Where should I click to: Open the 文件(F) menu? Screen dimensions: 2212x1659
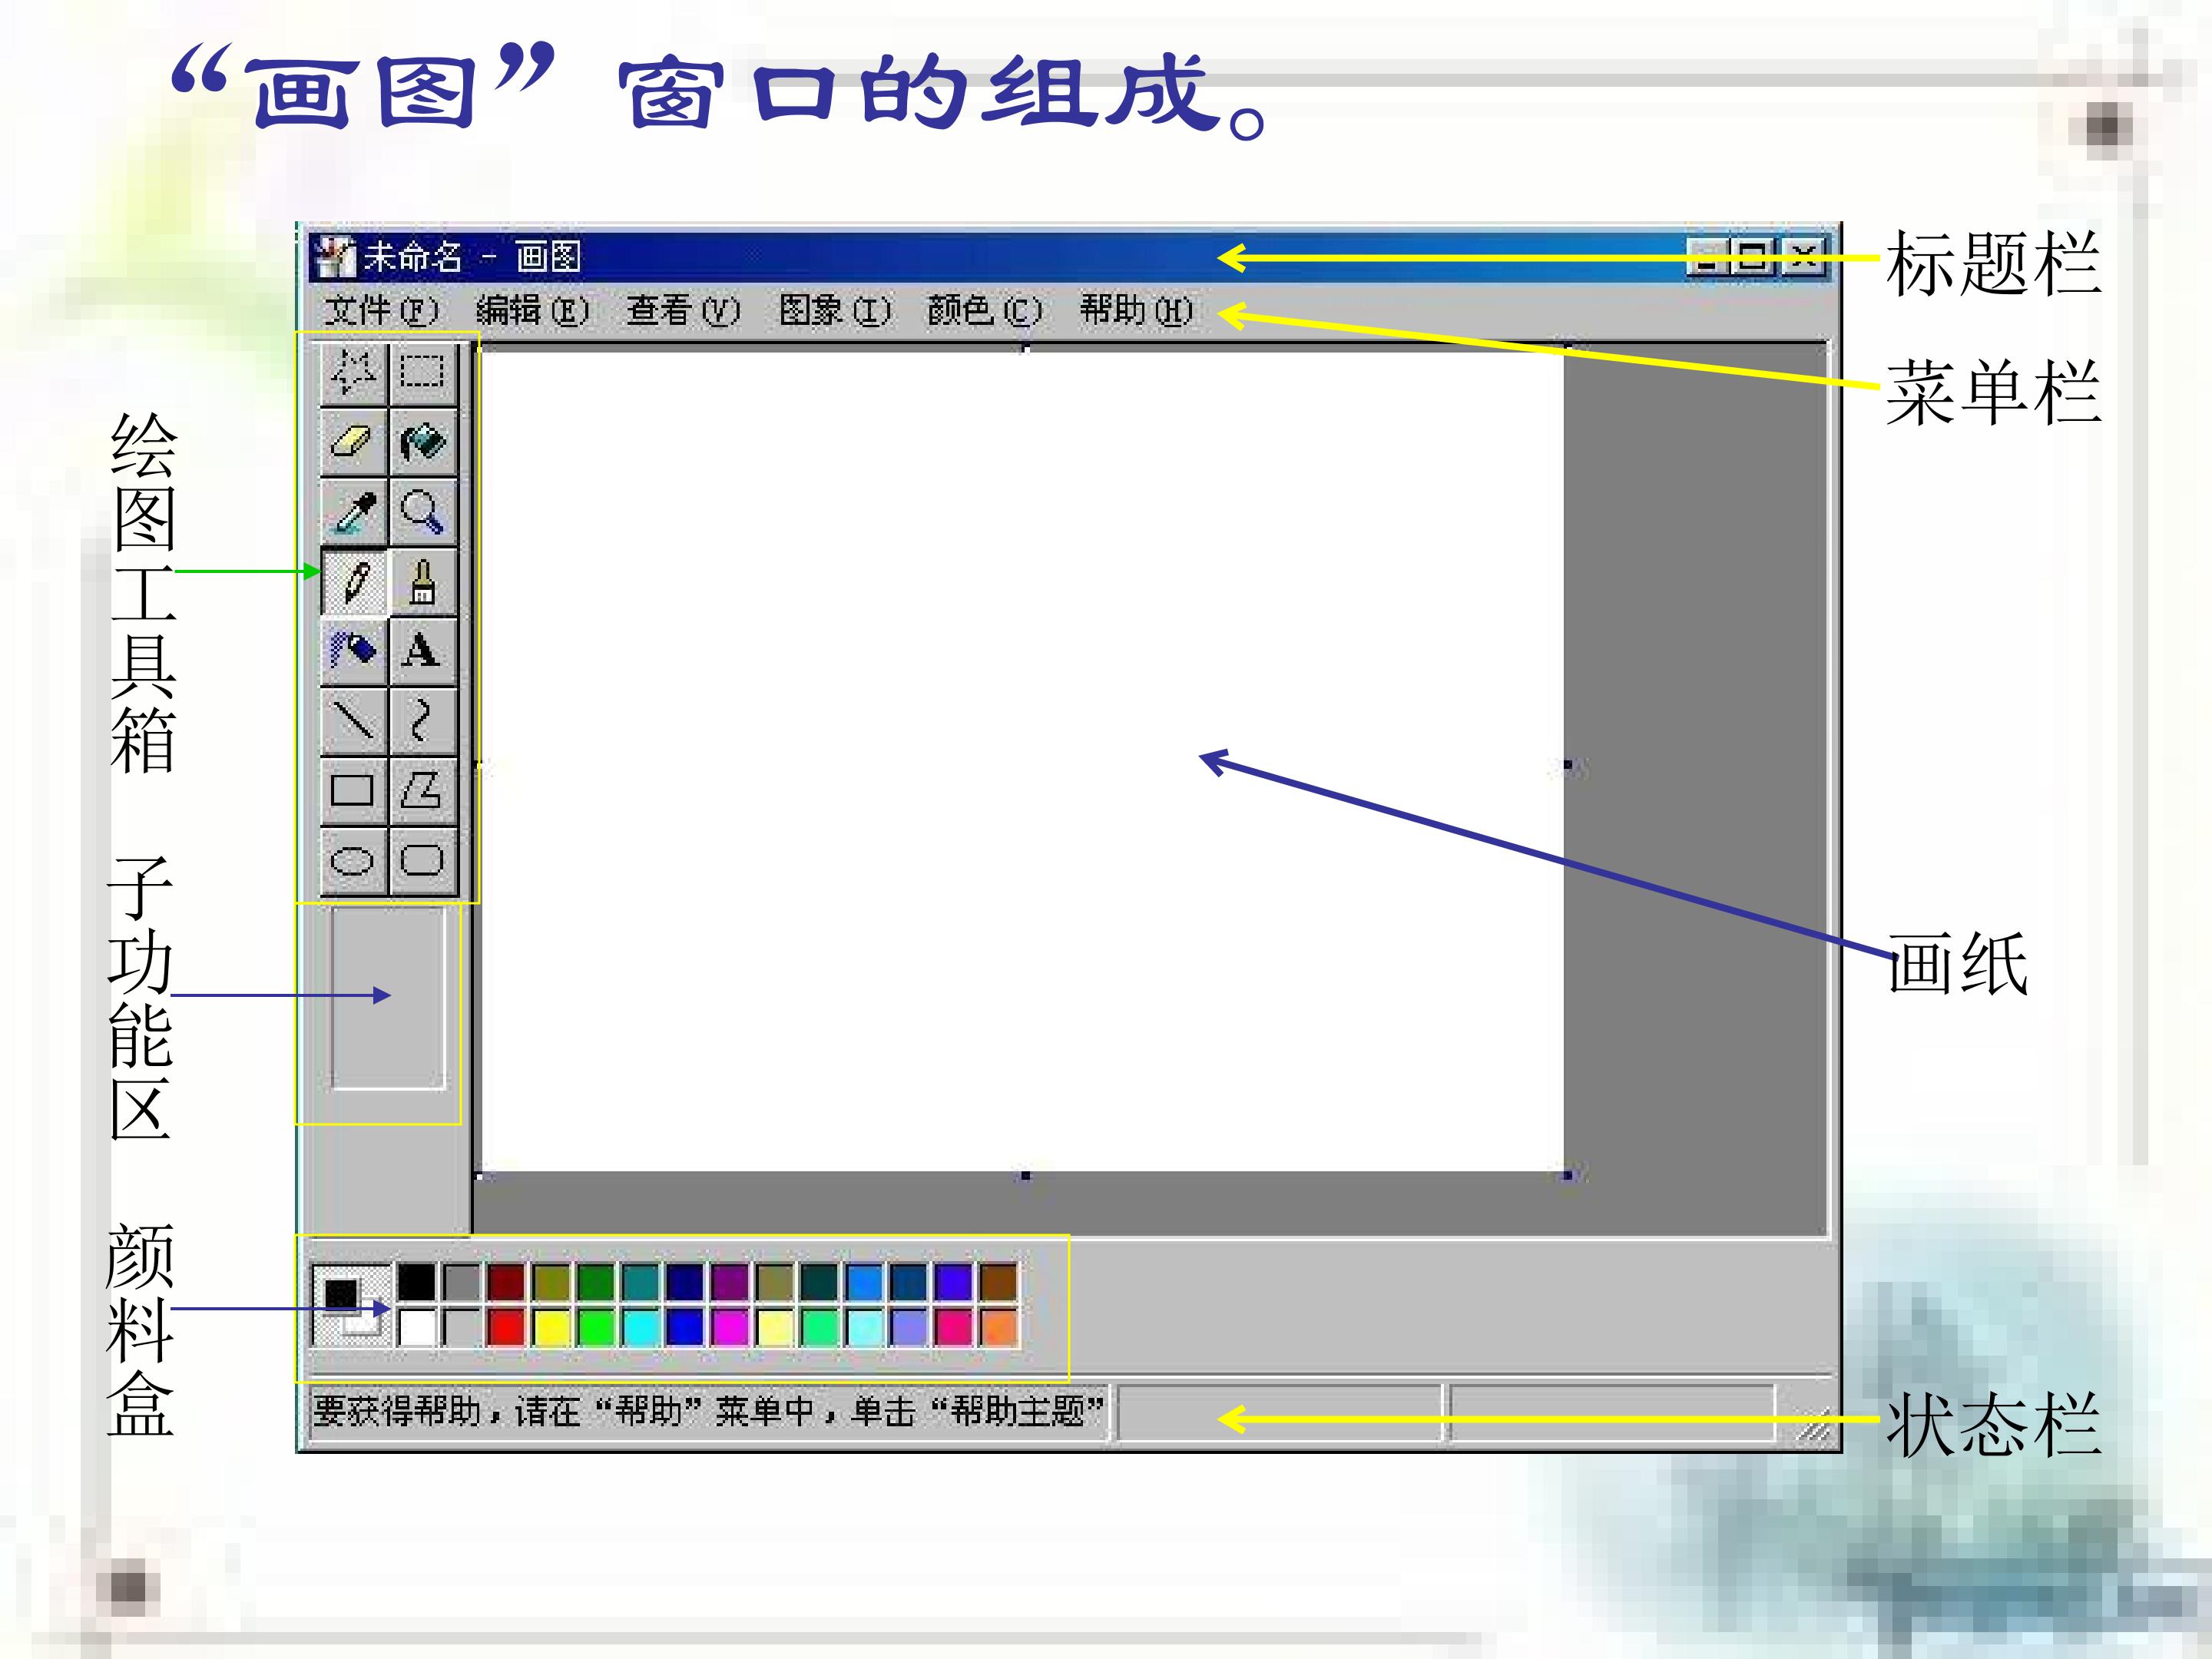[x=381, y=311]
